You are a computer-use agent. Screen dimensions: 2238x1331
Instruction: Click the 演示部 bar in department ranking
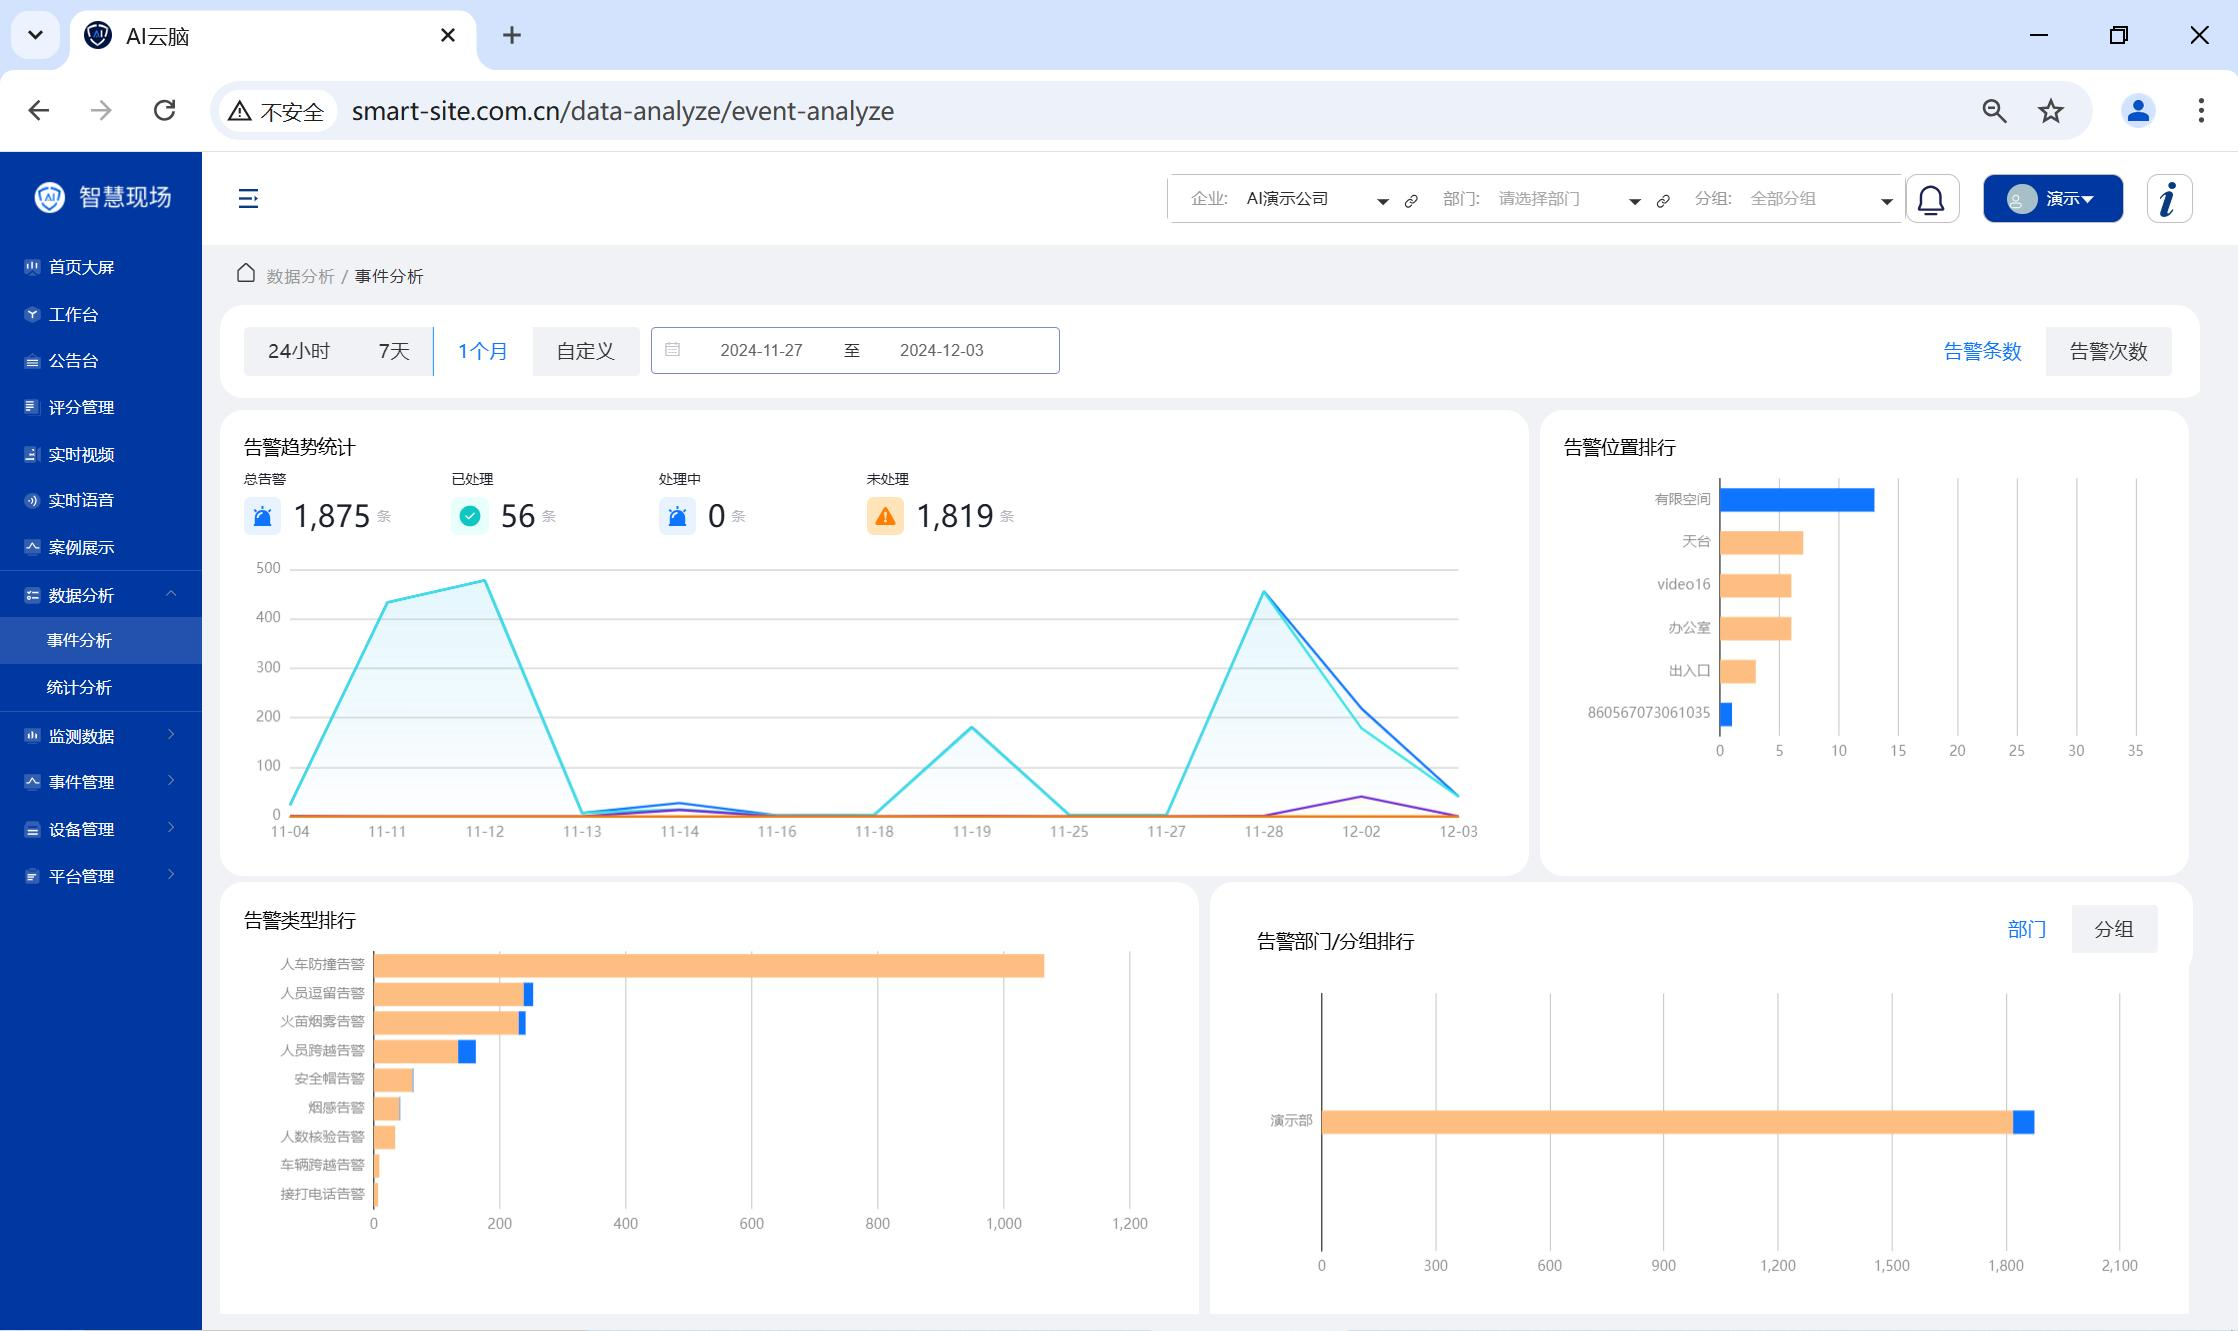(1678, 1122)
